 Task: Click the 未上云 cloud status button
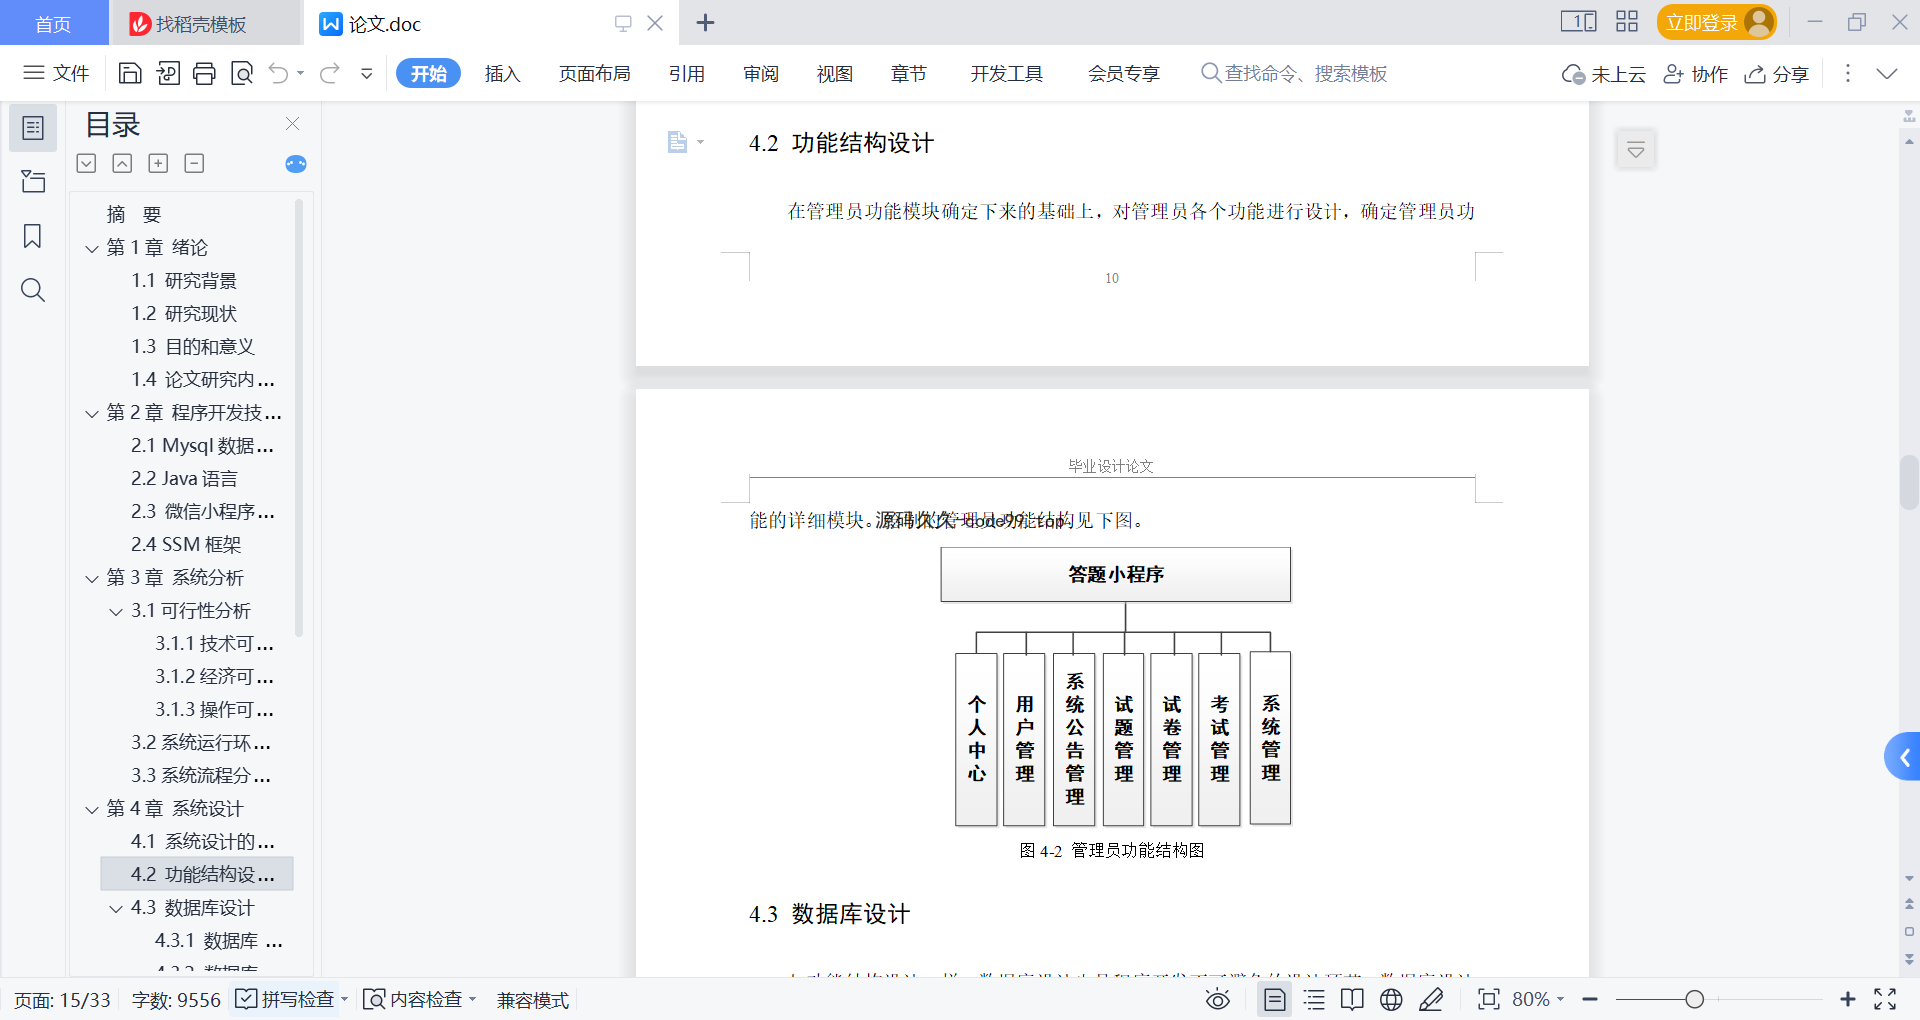[x=1604, y=74]
